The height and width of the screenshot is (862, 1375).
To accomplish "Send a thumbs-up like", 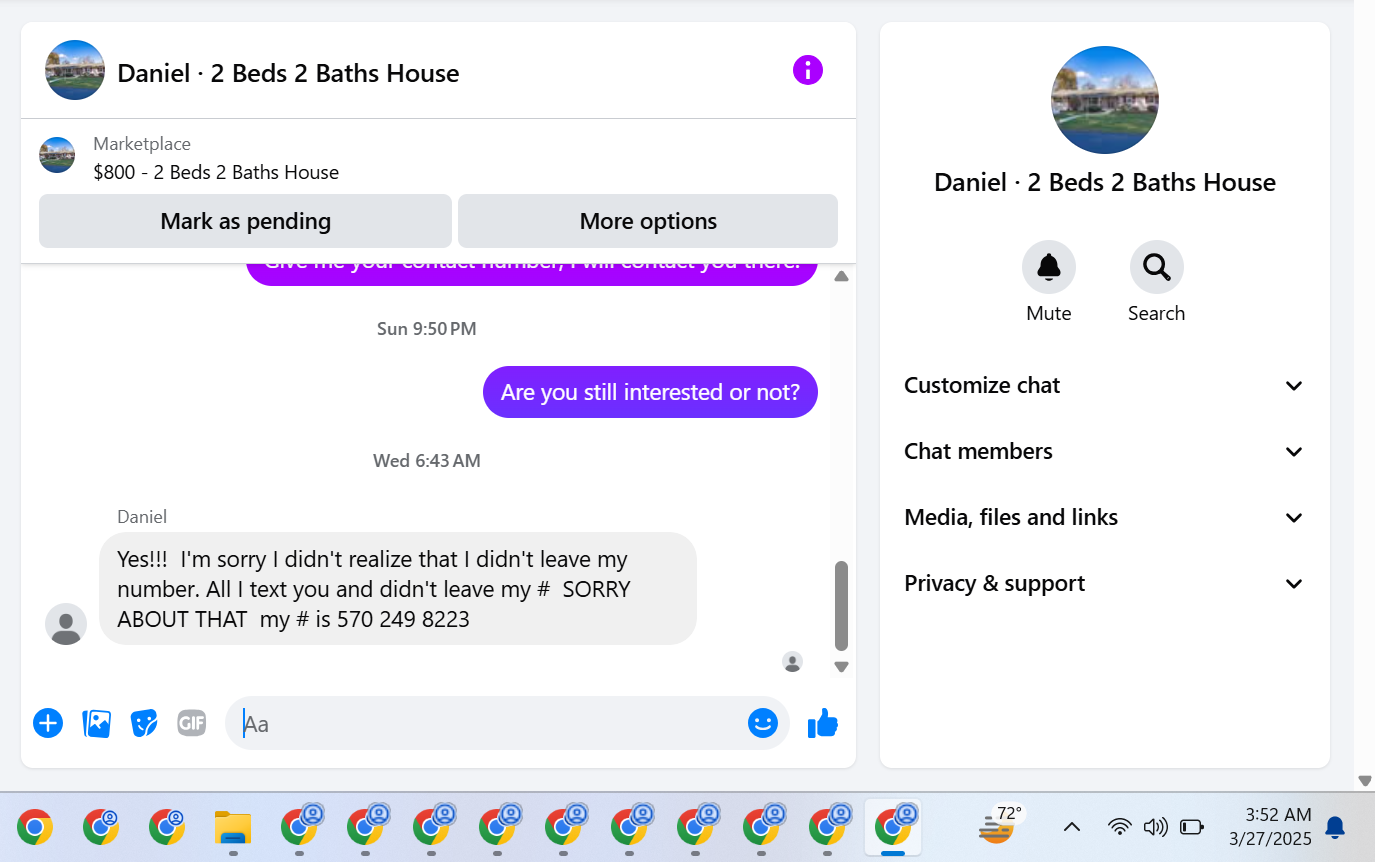I will 822,722.
